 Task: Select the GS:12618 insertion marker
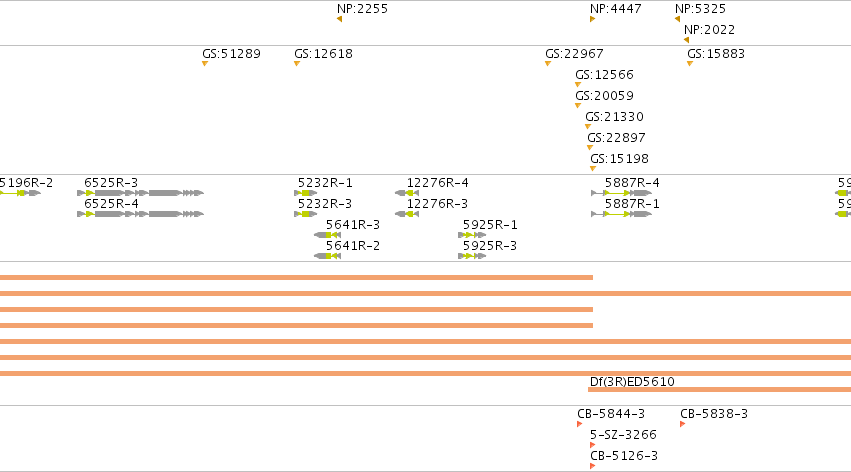(297, 64)
